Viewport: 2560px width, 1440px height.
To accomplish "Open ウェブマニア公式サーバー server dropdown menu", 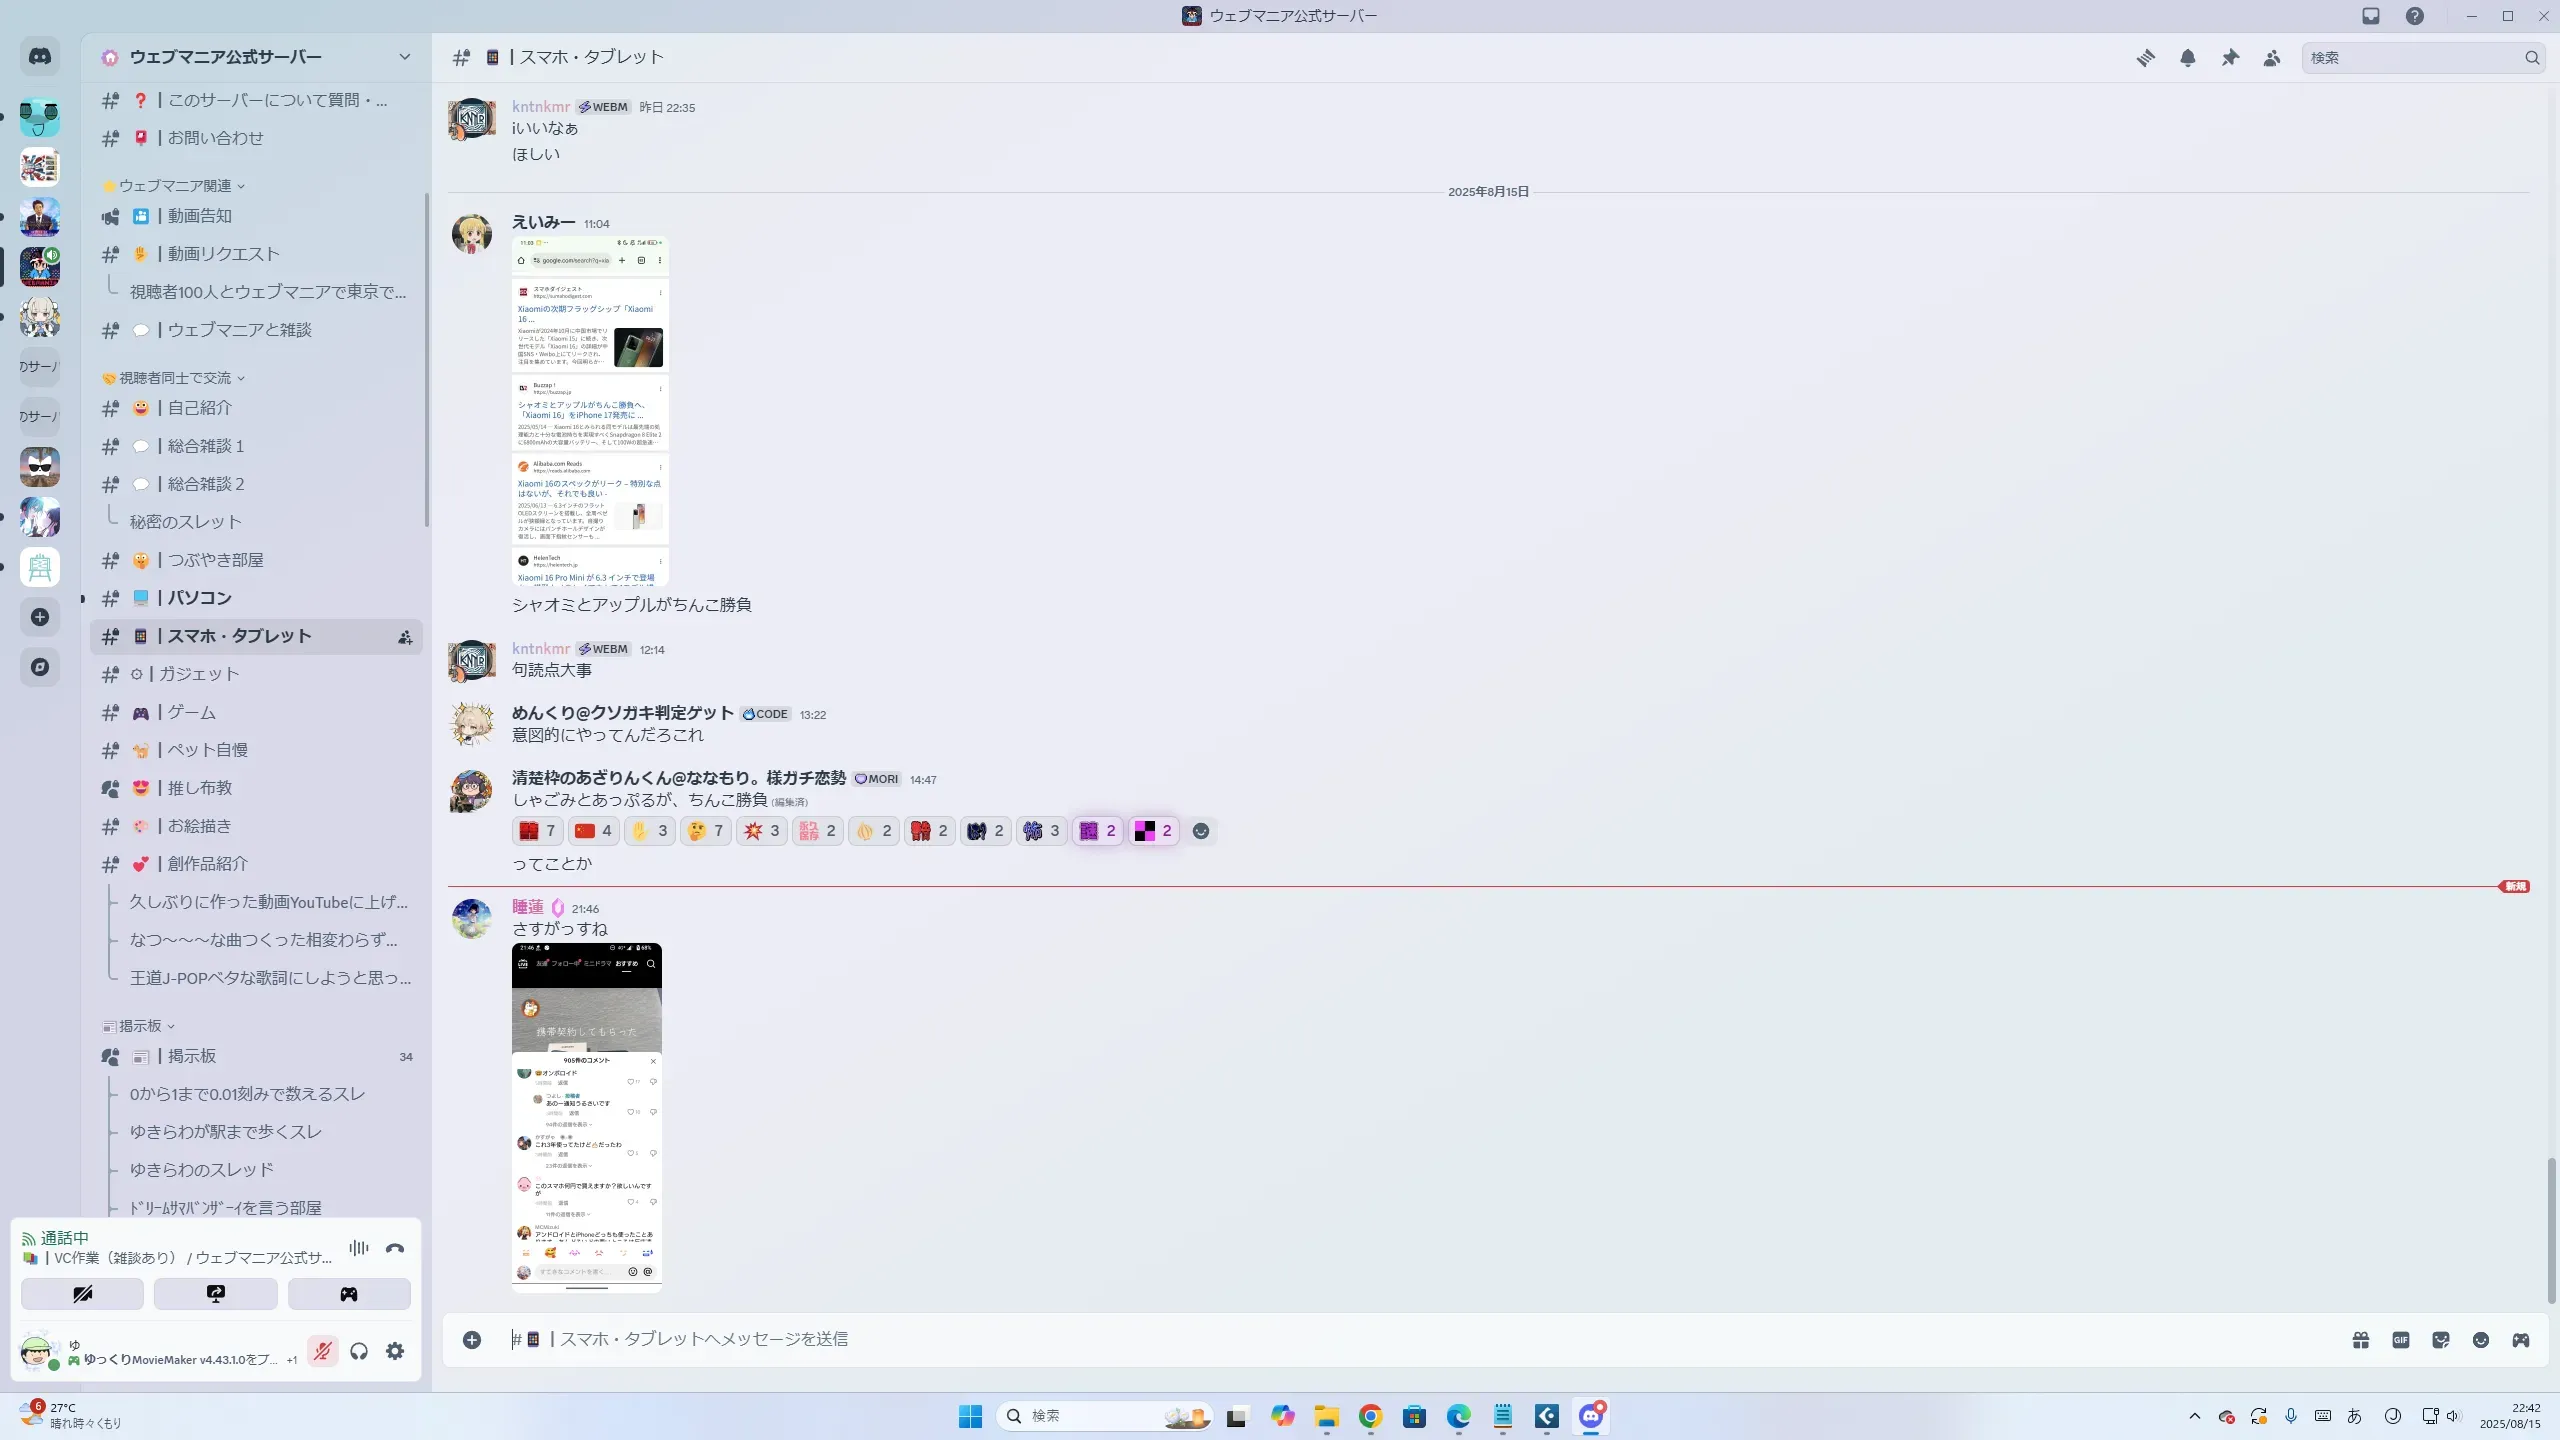I will [x=404, y=57].
